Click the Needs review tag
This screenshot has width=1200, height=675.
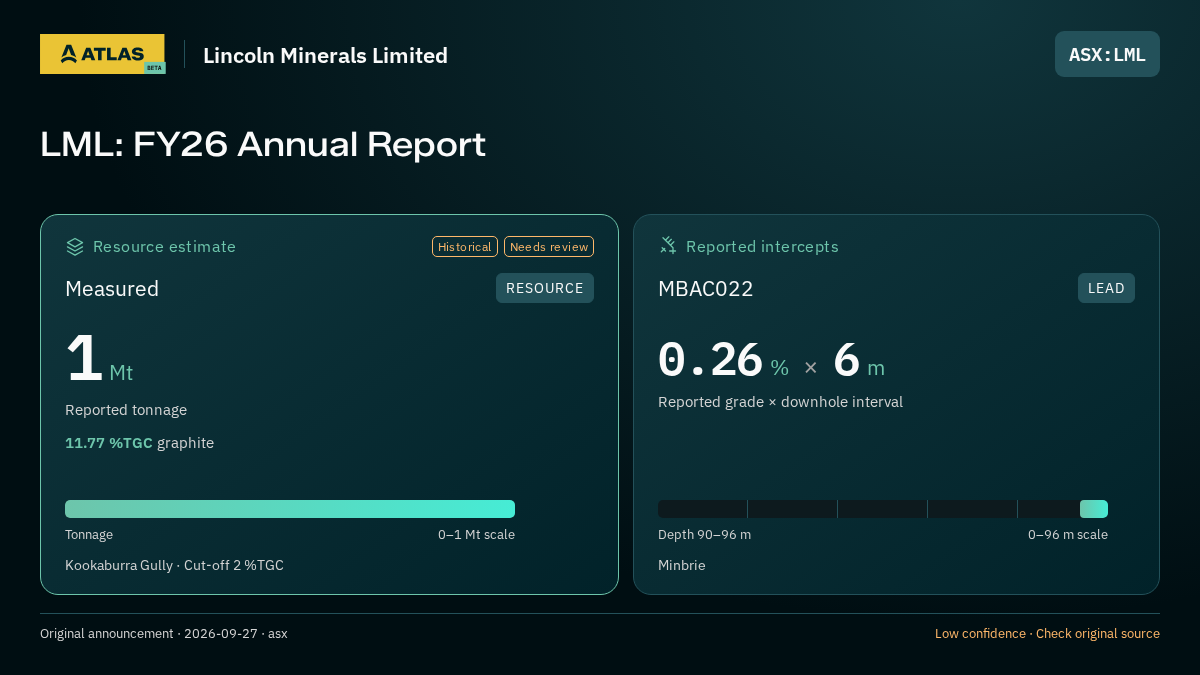(549, 246)
